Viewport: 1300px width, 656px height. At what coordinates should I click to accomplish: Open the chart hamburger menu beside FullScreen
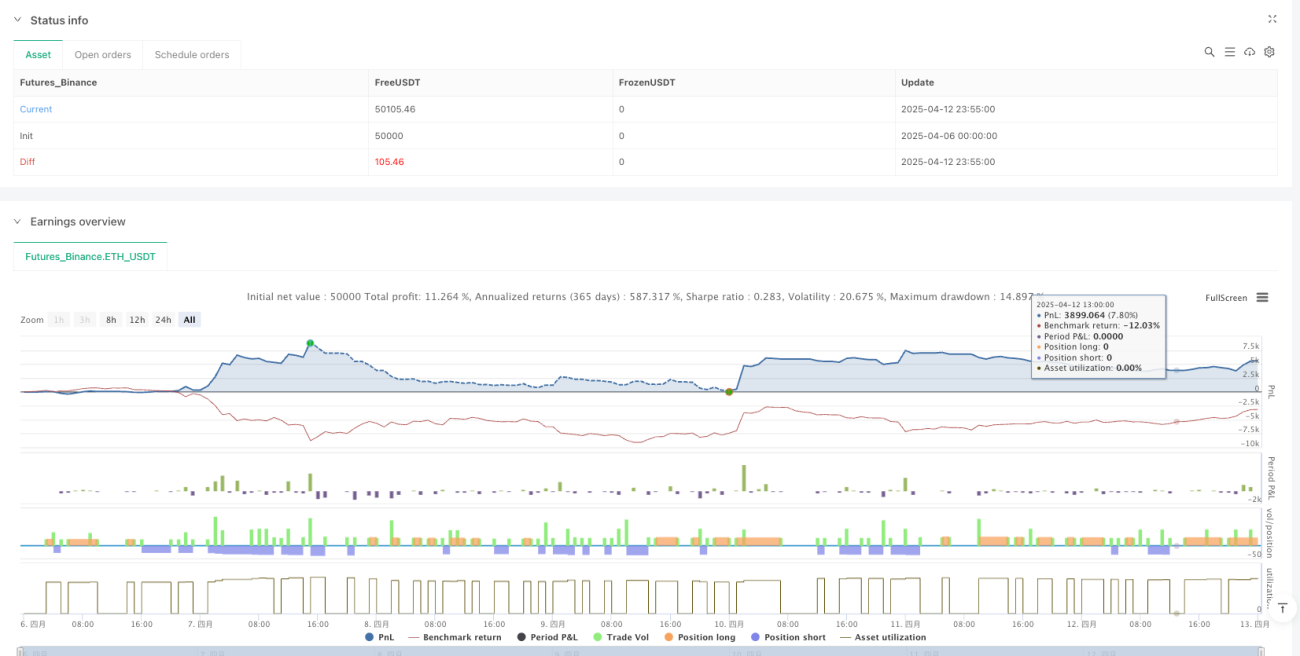pyautogui.click(x=1262, y=297)
